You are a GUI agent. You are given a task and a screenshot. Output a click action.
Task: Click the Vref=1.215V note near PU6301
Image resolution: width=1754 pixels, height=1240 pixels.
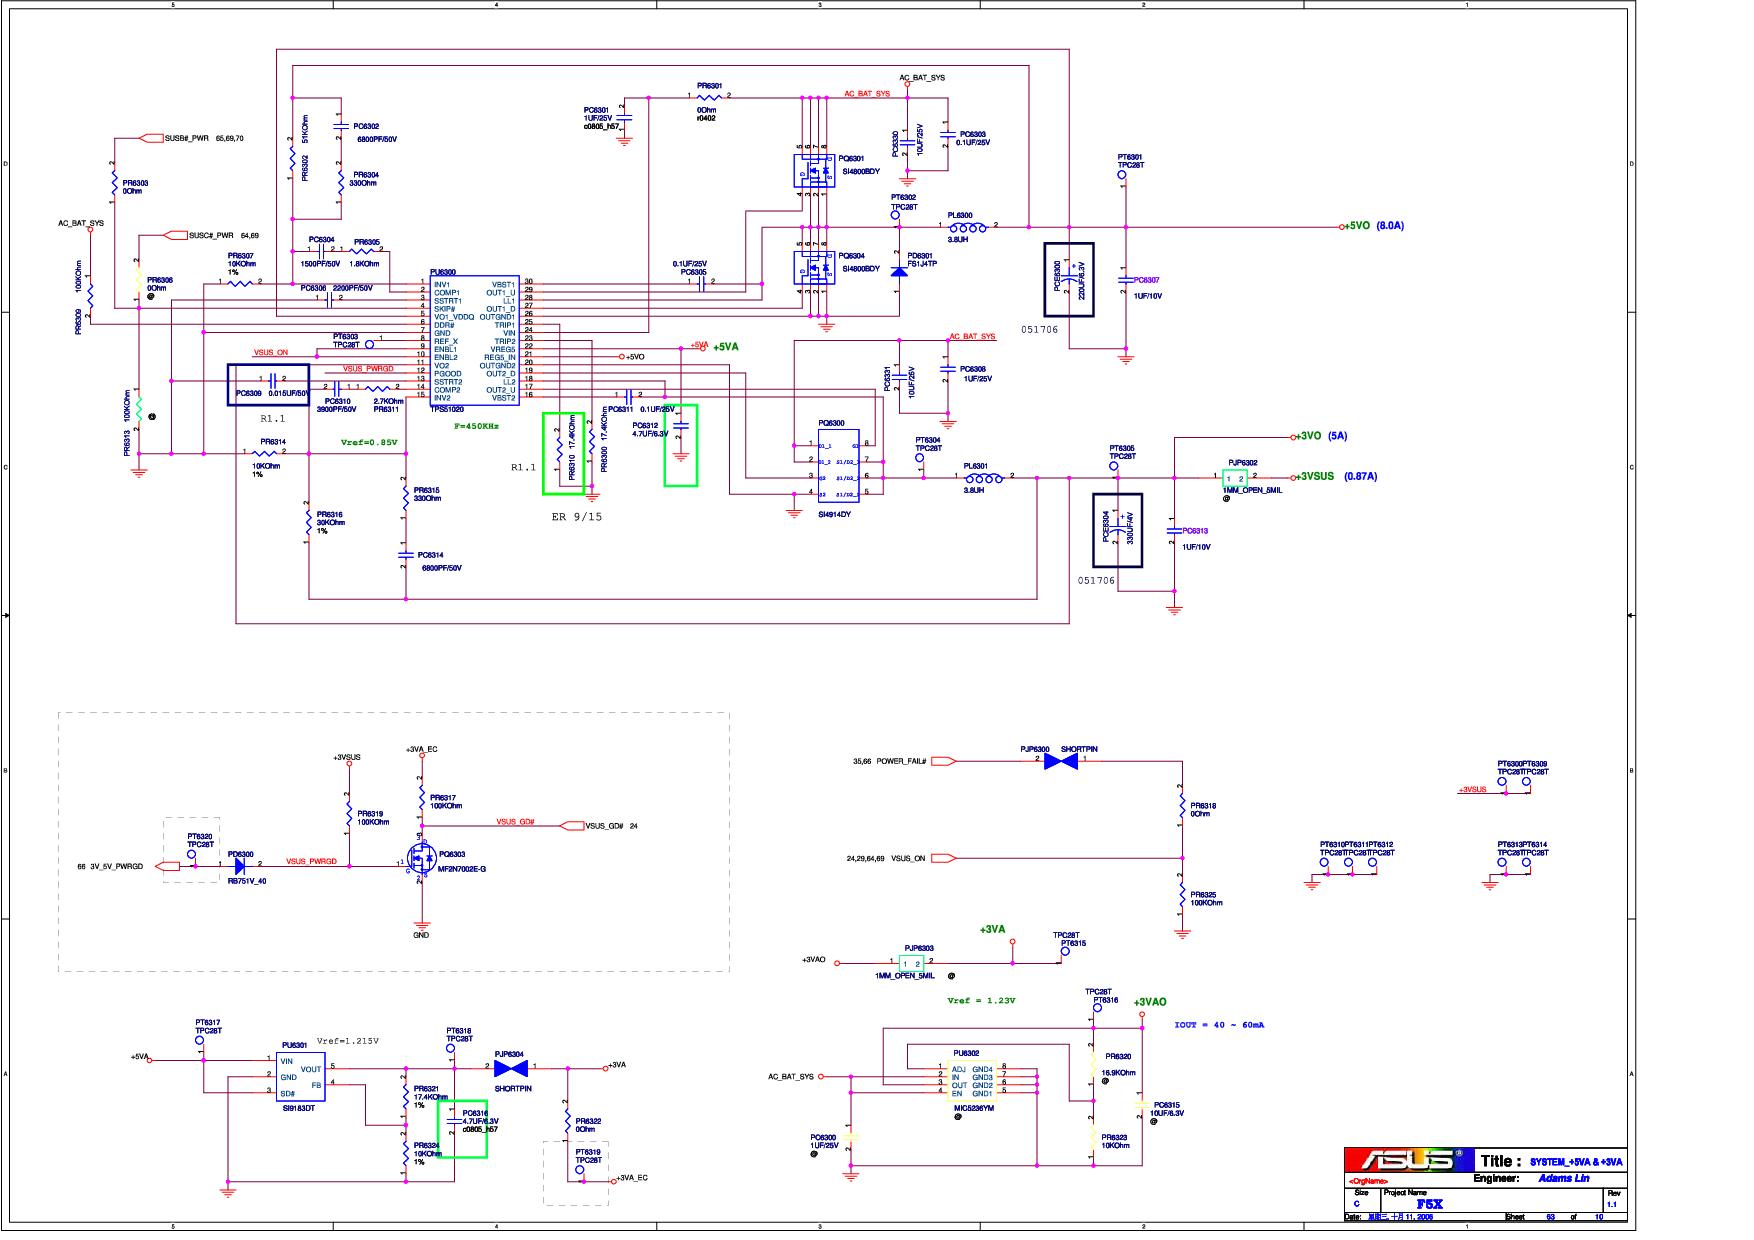pos(347,1041)
